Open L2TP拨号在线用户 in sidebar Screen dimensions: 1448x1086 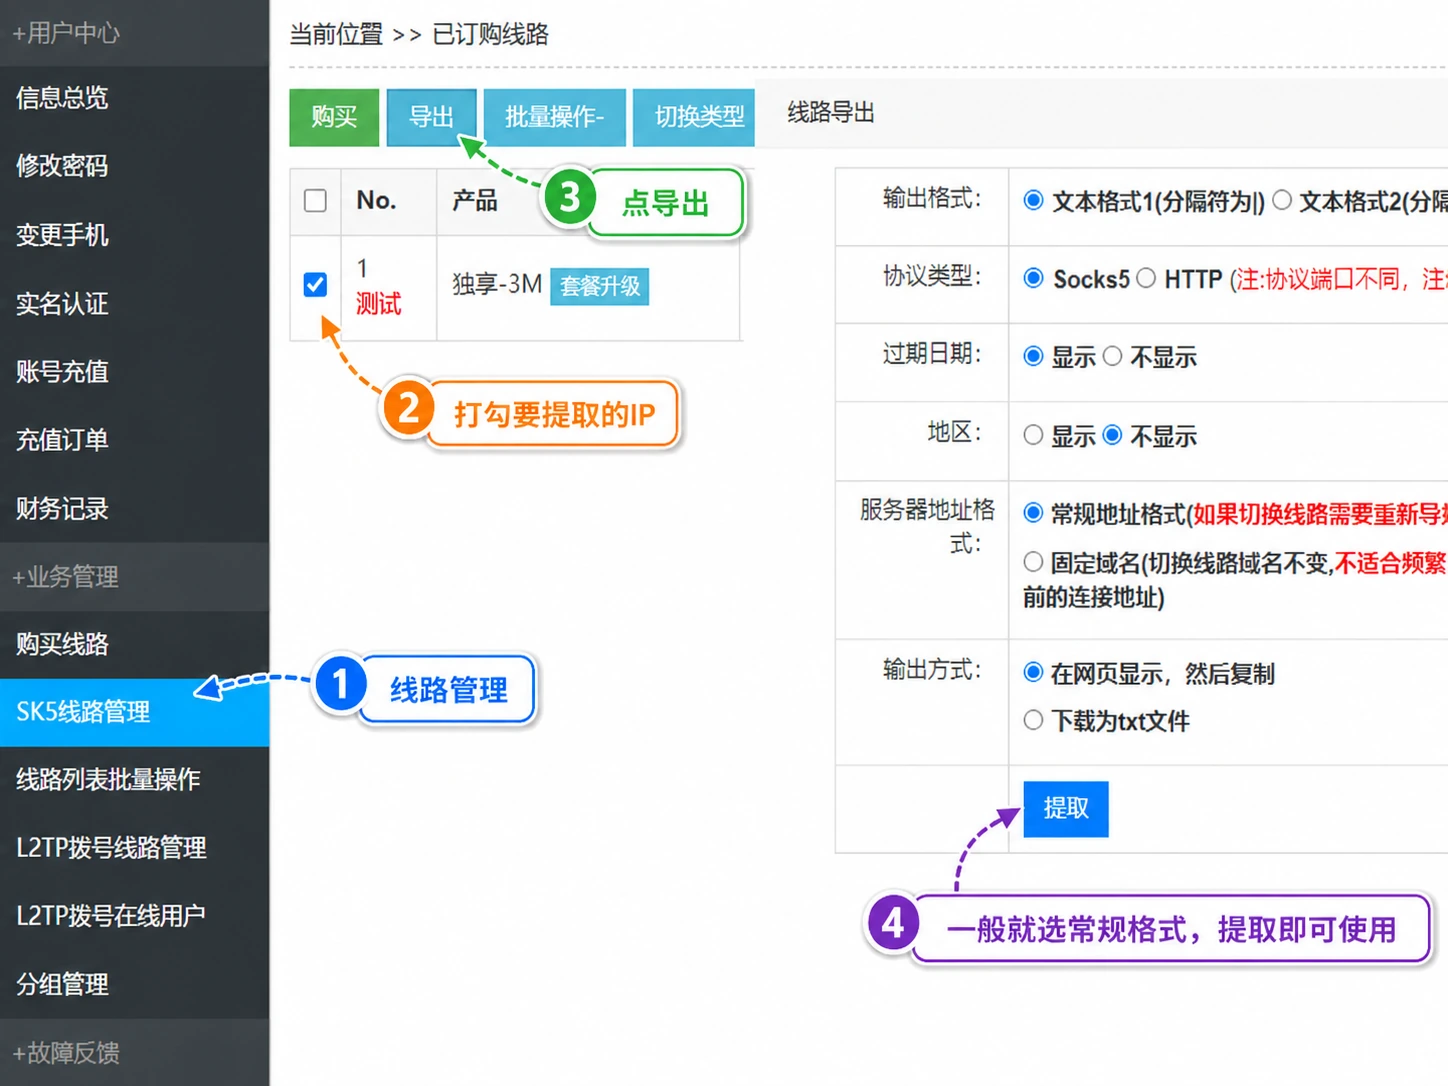(x=134, y=916)
